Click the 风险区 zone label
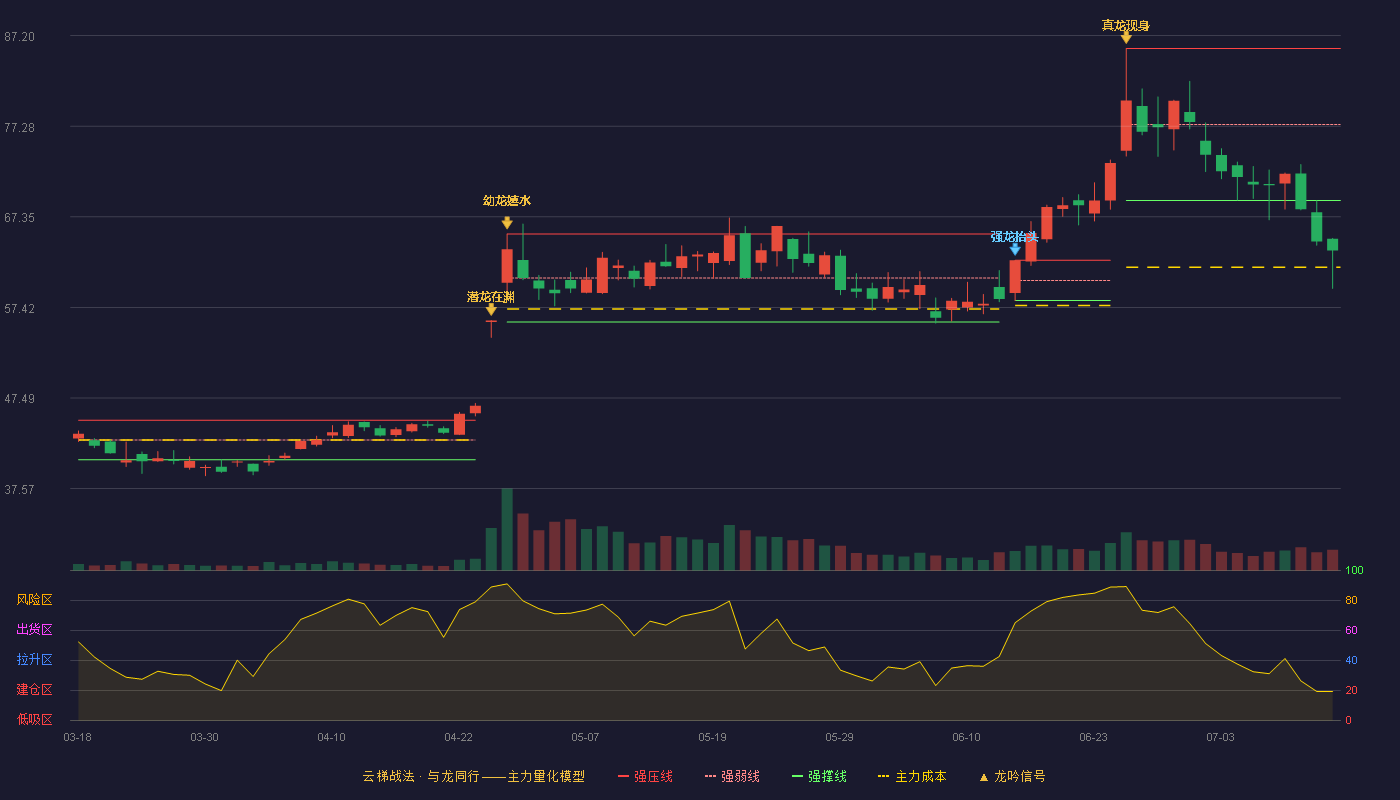The height and width of the screenshot is (800, 1400). [x=35, y=600]
